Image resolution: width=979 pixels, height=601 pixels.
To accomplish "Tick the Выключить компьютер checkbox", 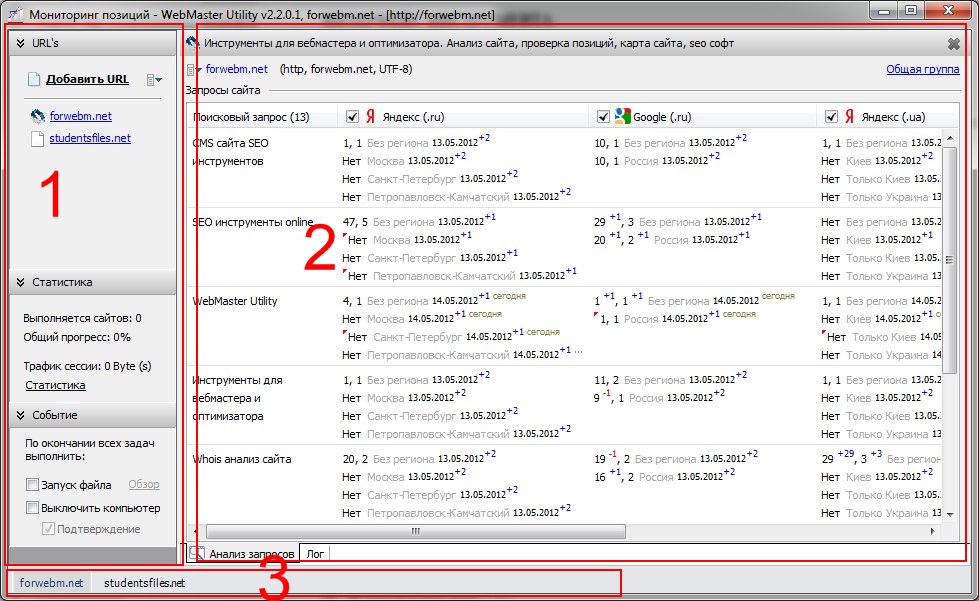I will pyautogui.click(x=32, y=508).
